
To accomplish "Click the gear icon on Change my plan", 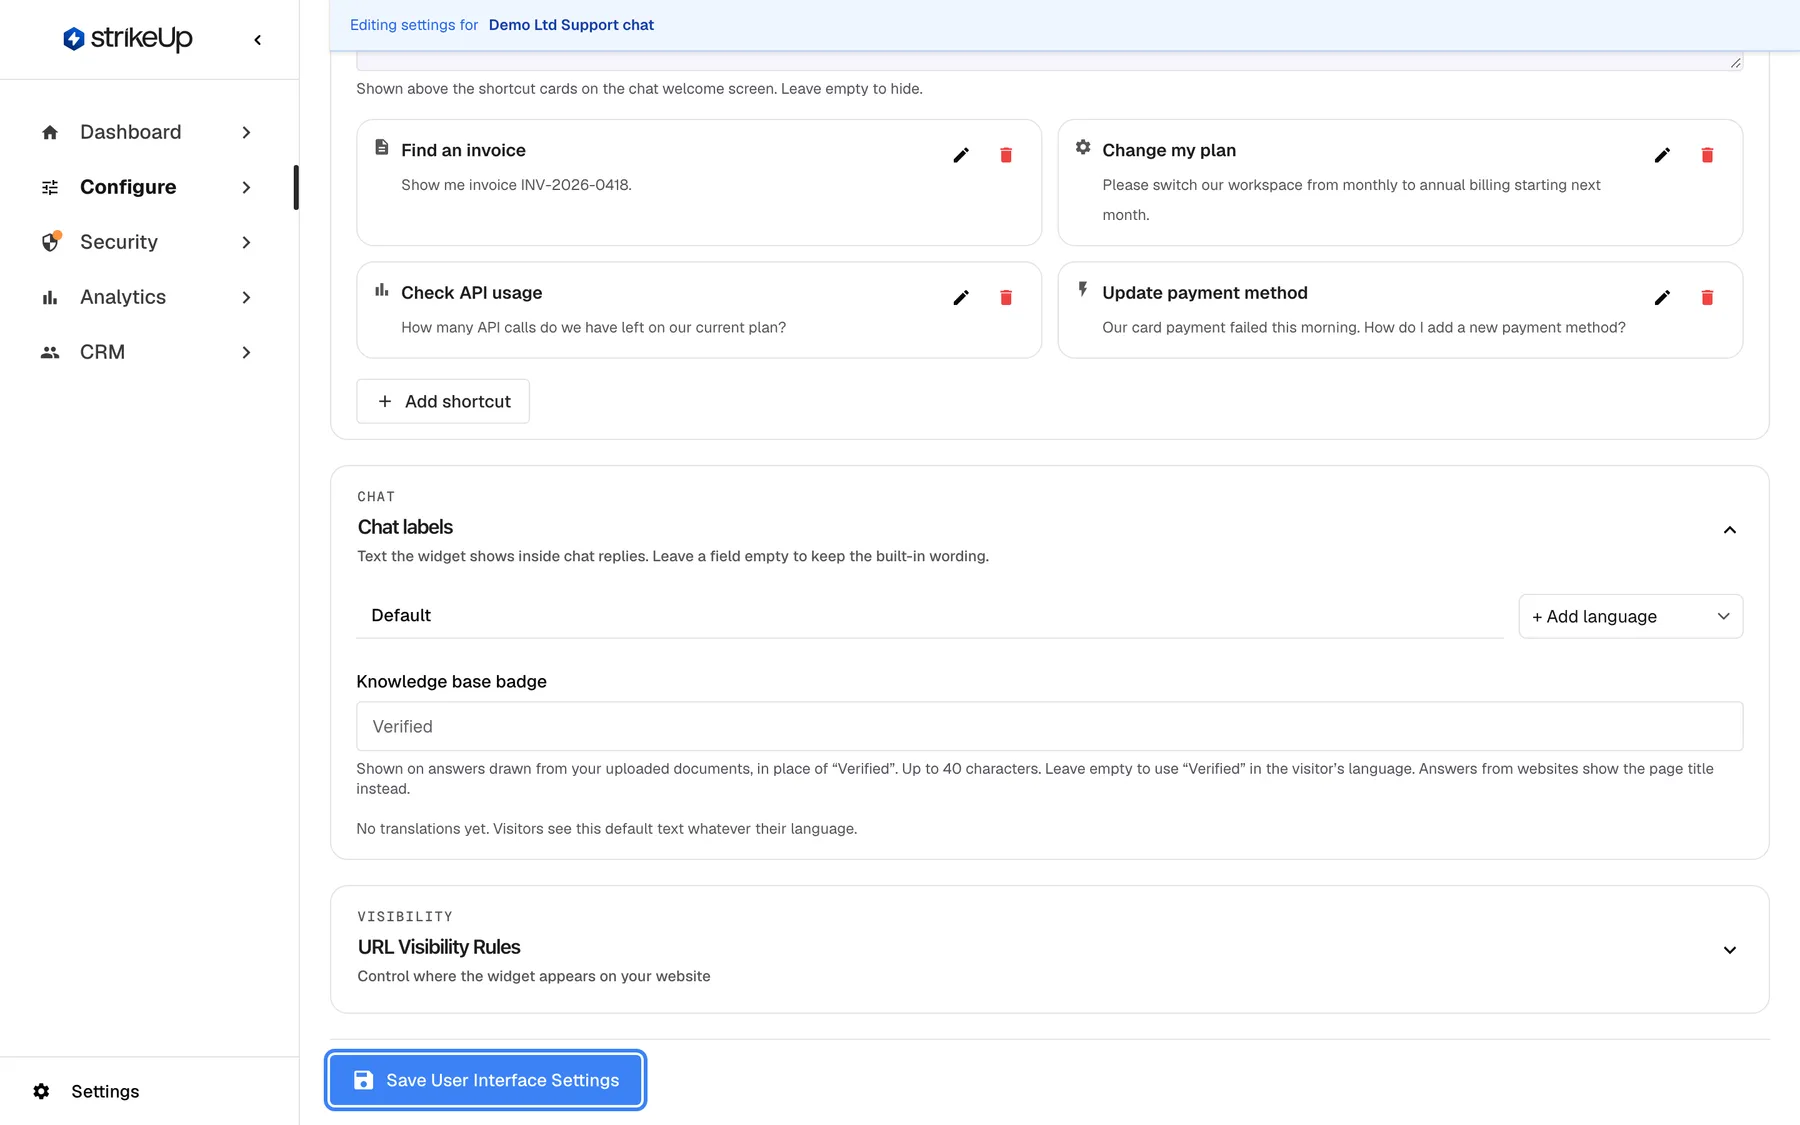I will pyautogui.click(x=1083, y=147).
